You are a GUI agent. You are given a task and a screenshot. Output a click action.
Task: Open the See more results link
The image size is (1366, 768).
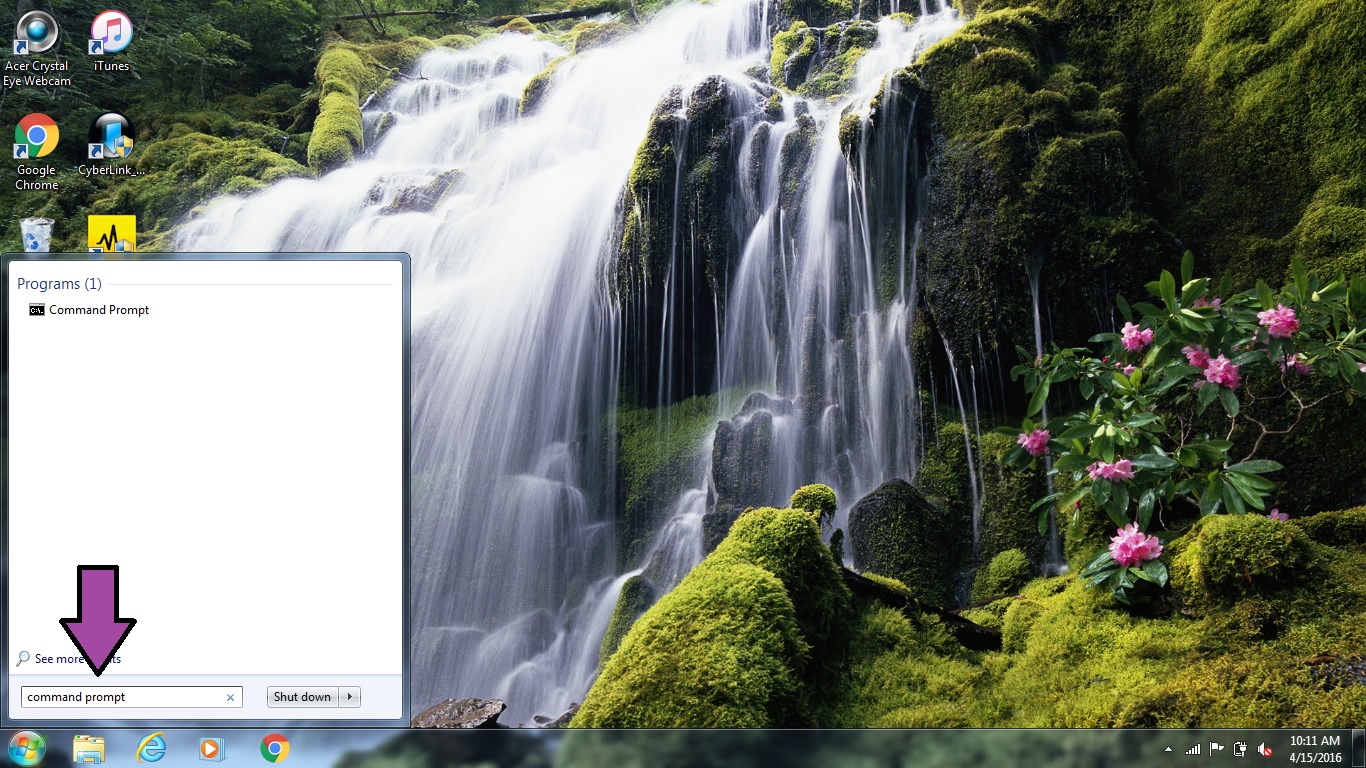pos(69,659)
